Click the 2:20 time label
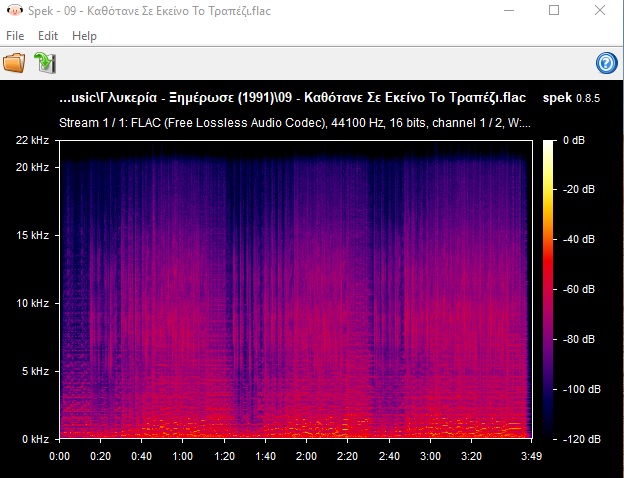The height and width of the screenshot is (478, 624). (347, 456)
